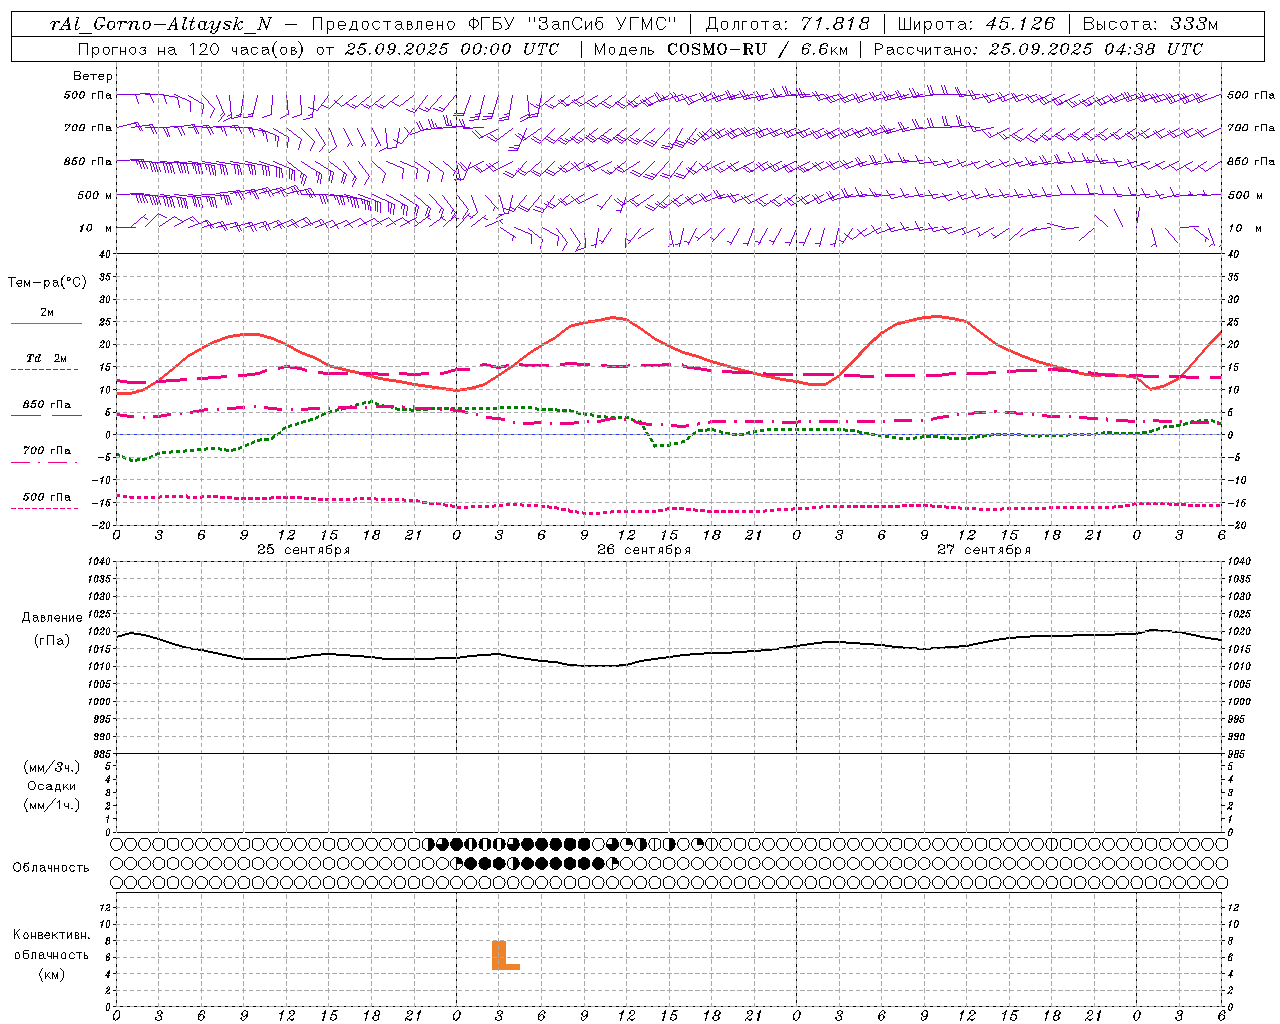
Task: Click the Высота 333м value in the header
Action: tap(1151, 24)
